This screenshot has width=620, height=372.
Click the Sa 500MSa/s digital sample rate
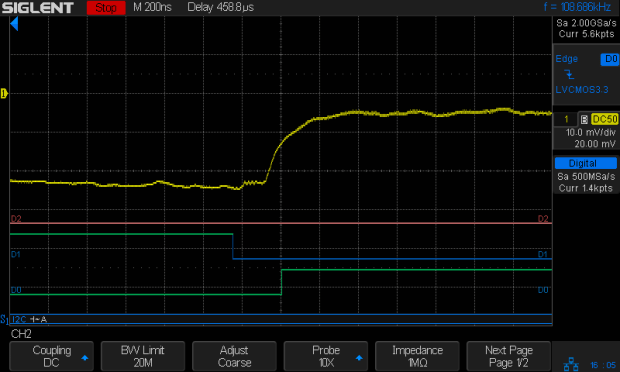[586, 176]
